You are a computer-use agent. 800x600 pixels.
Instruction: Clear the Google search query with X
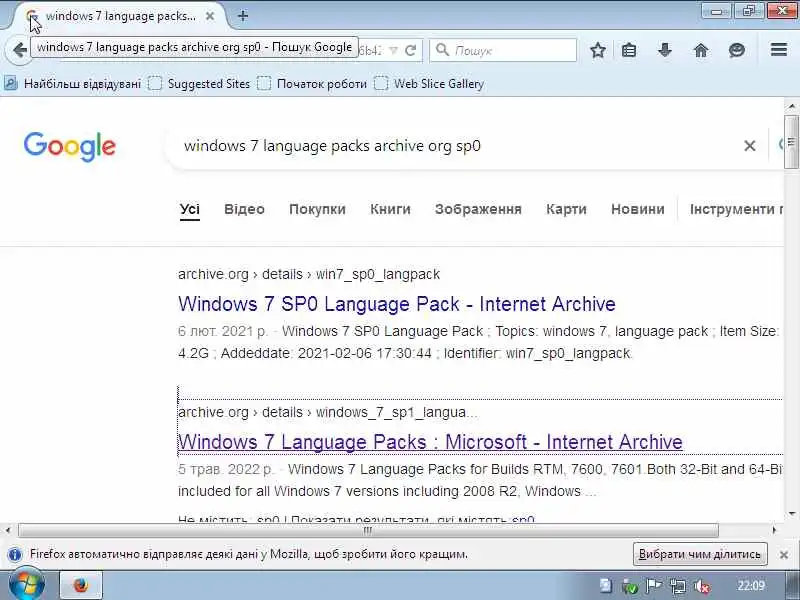[749, 146]
